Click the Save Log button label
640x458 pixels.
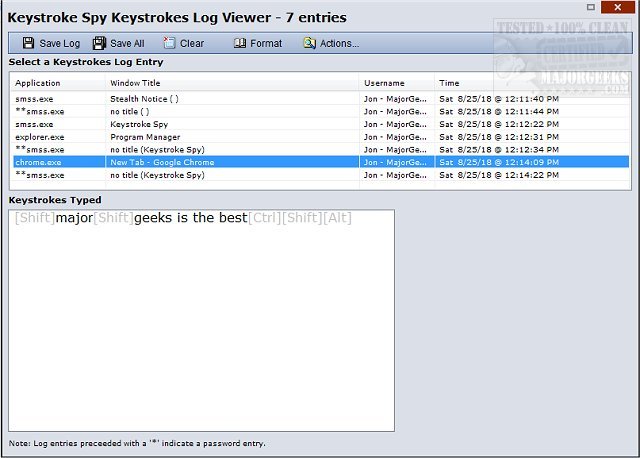click(x=60, y=43)
